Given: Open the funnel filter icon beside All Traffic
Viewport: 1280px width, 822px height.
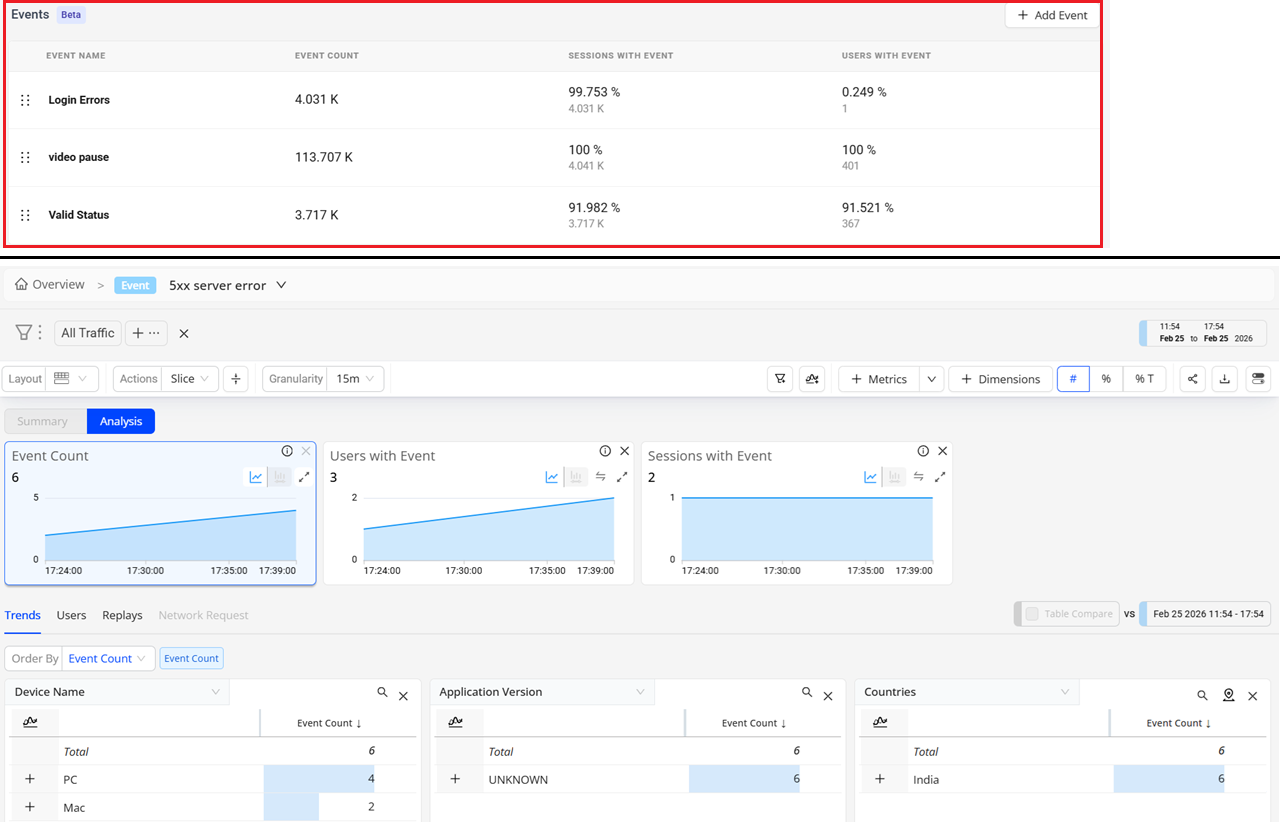Looking at the screenshot, I should click(x=24, y=333).
